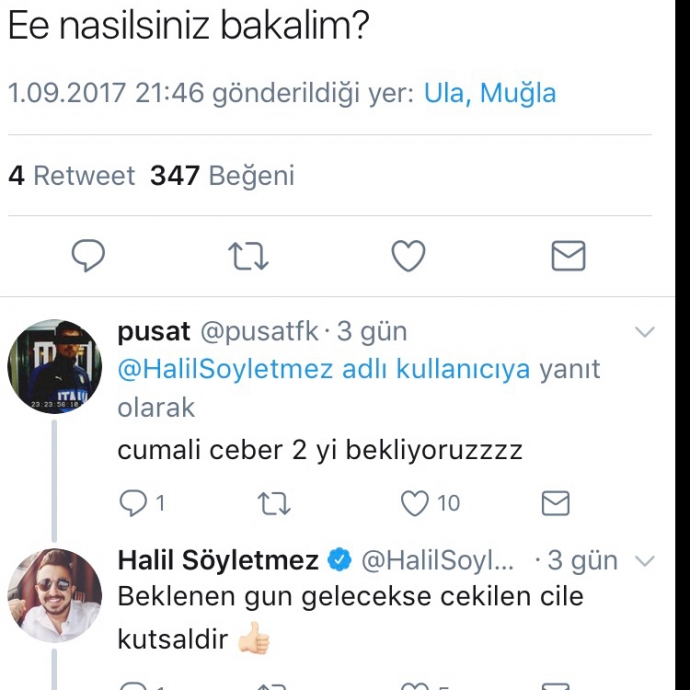View the 347 Beğeni list

tap(222, 176)
